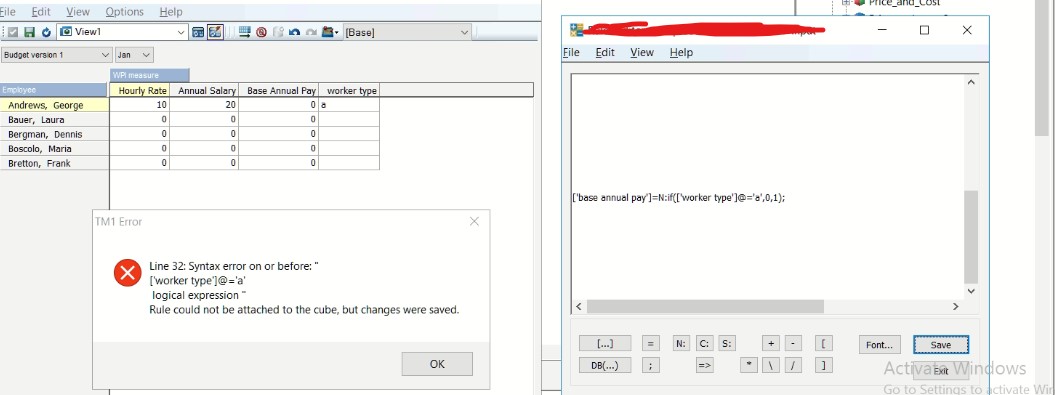Click the blue Undo arrow icon

pos(294,32)
